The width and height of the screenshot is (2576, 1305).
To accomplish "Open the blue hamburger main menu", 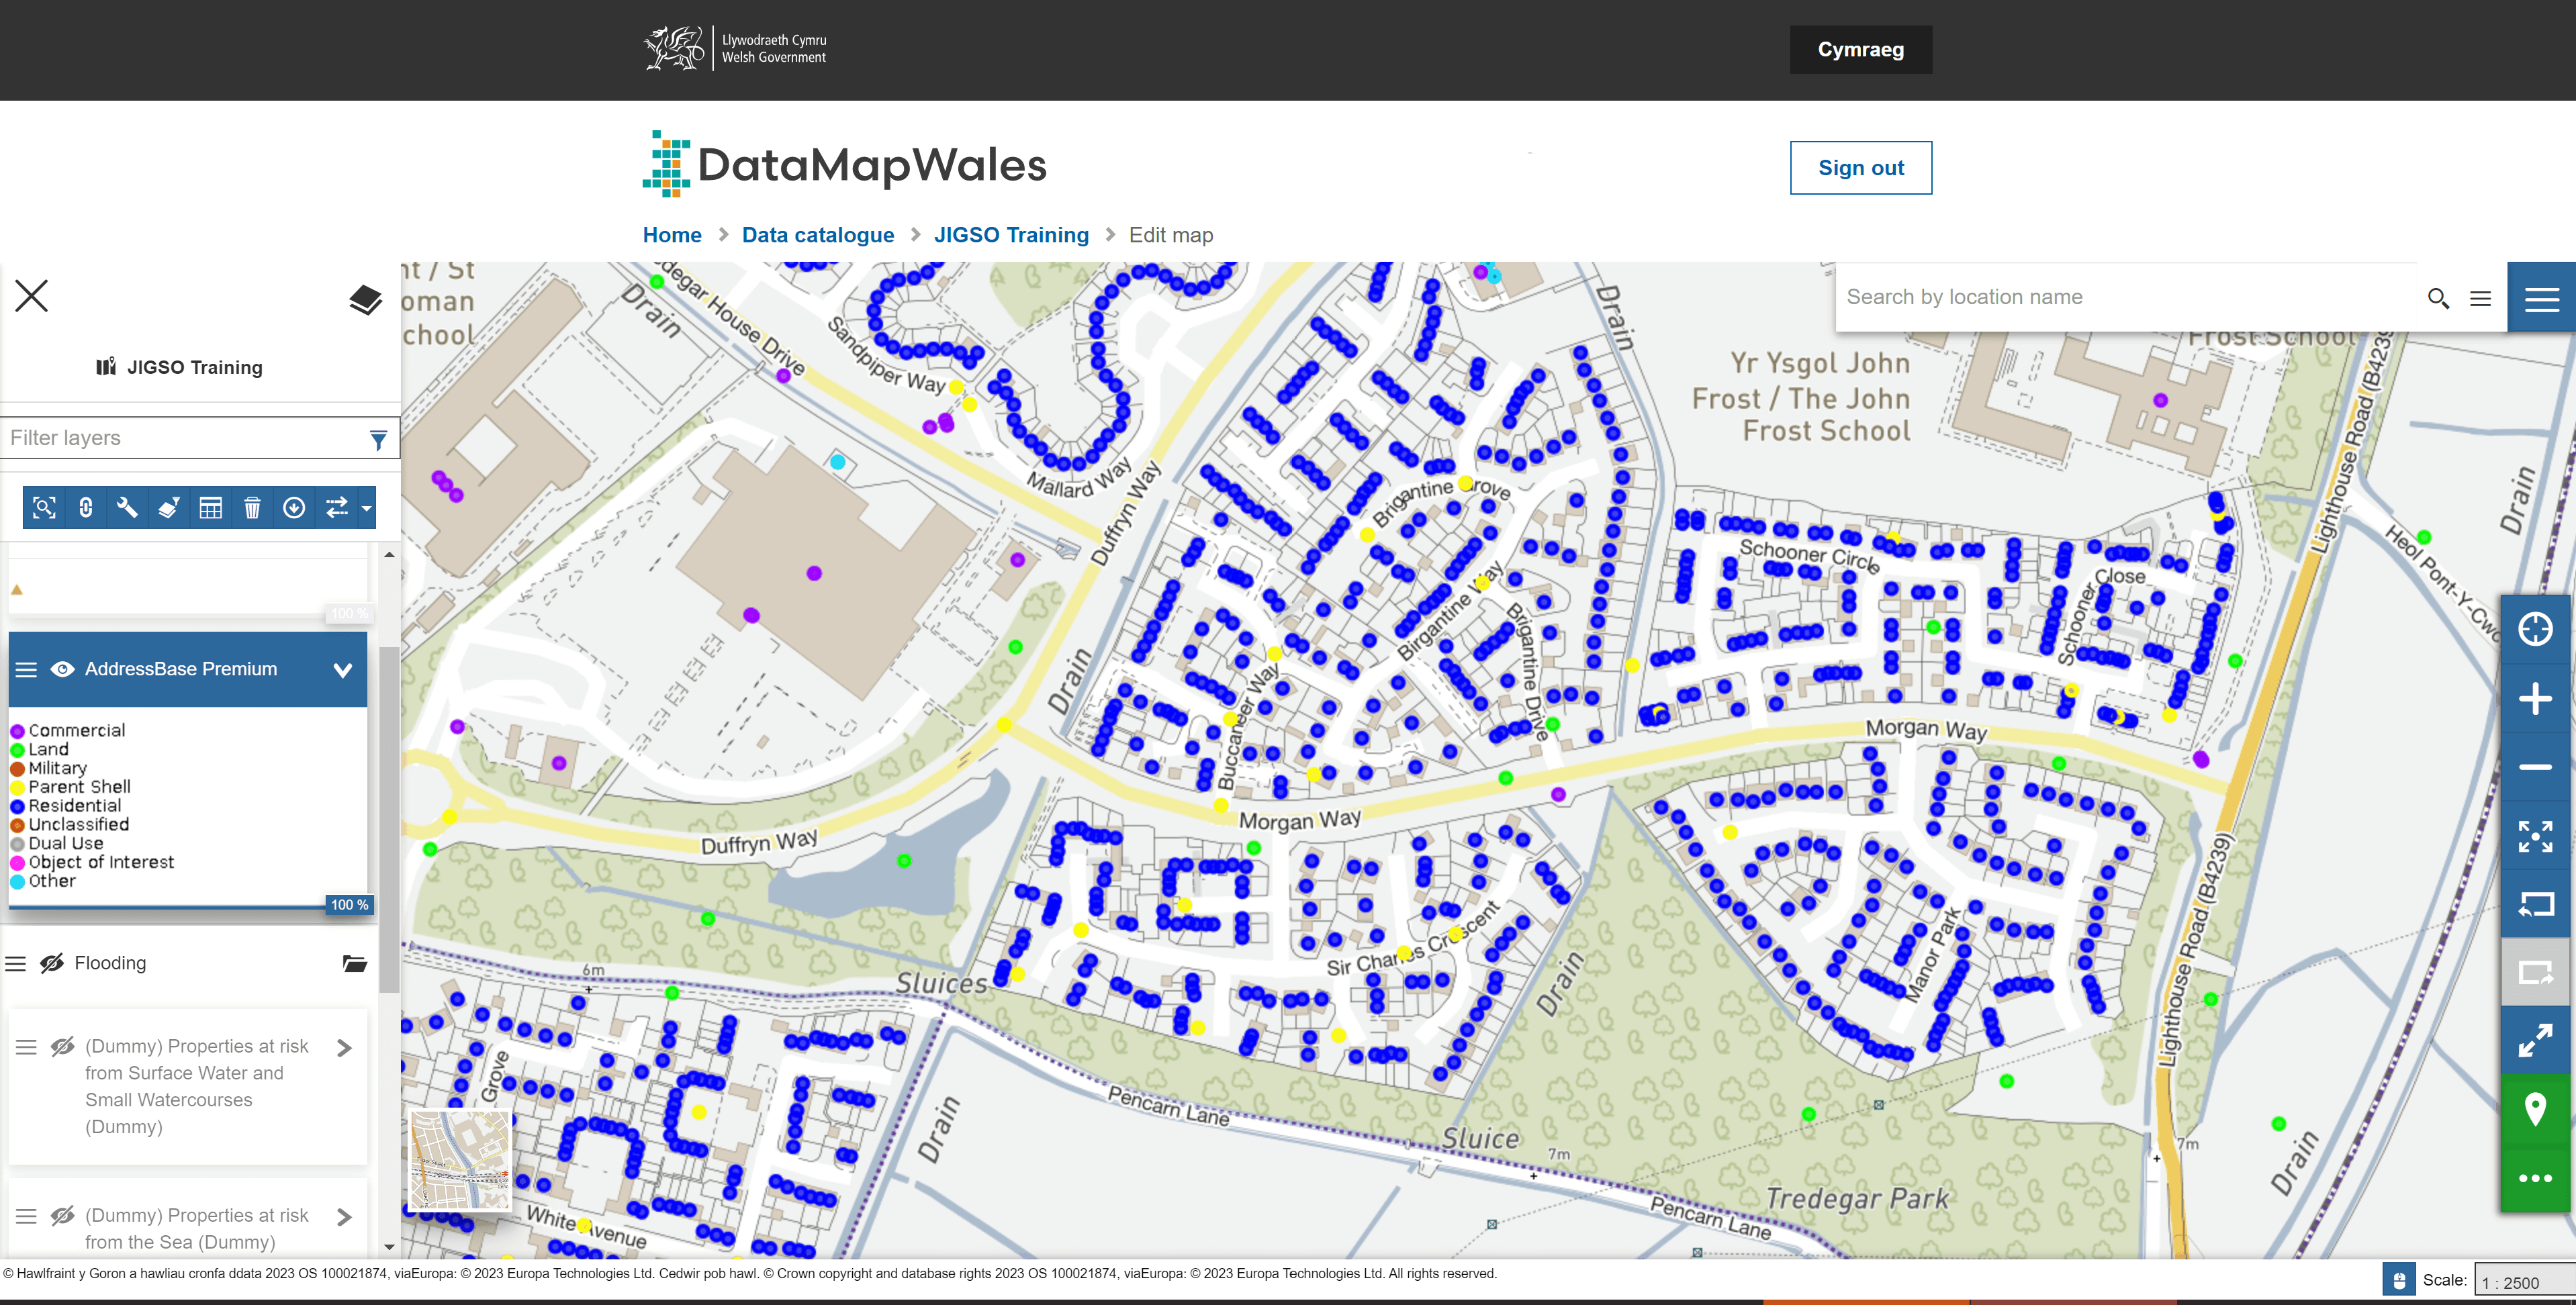I will pyautogui.click(x=2541, y=298).
